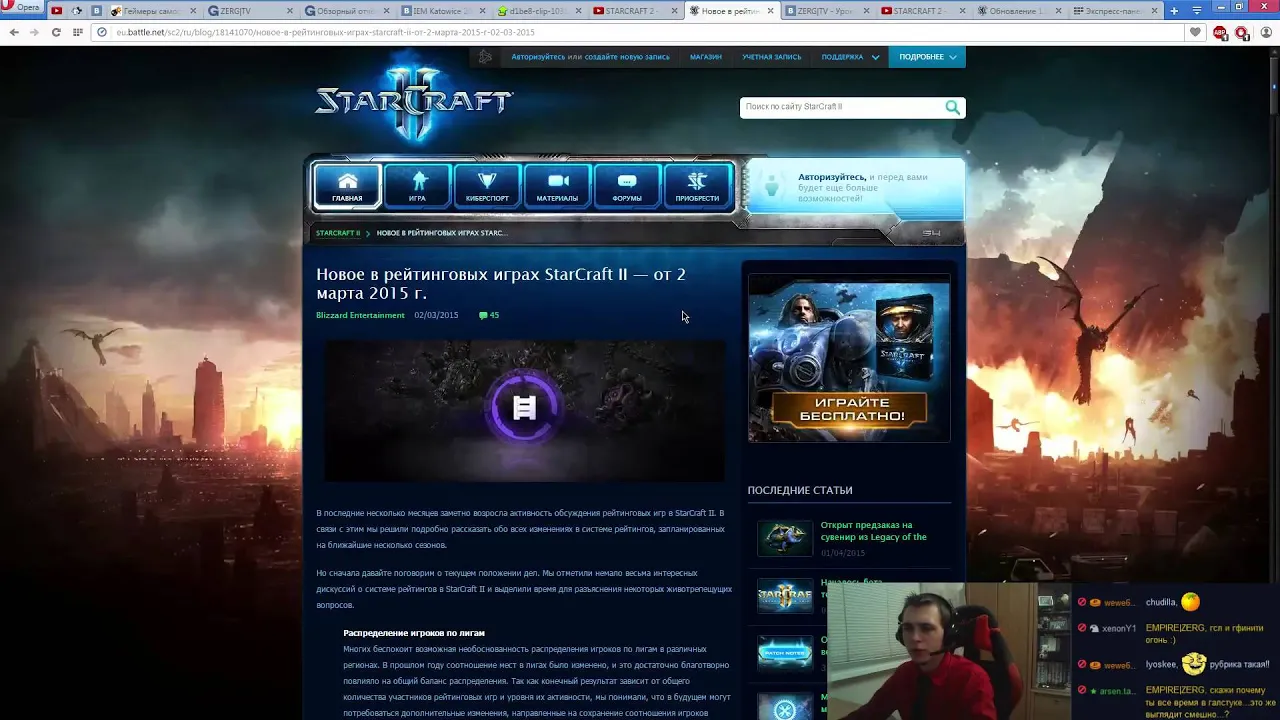Open the Speed Dial grid icon
This screenshot has width=1280, height=720.
pos(77,32)
